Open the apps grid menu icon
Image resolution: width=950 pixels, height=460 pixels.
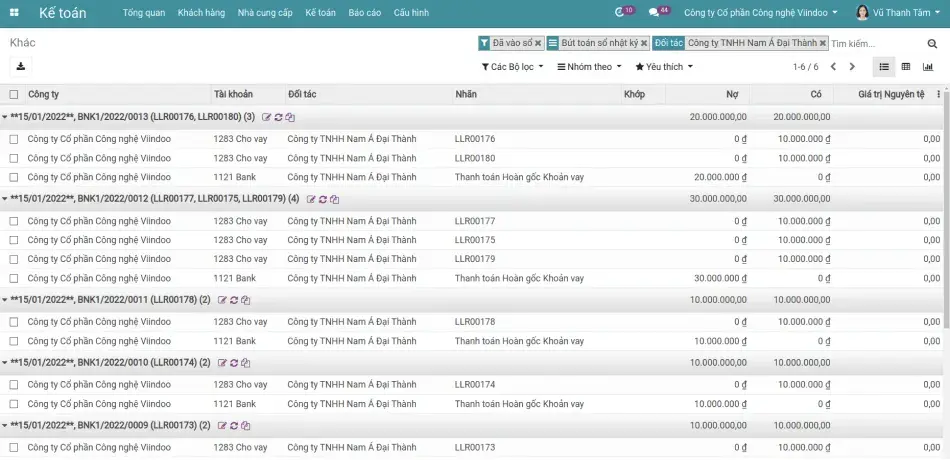[x=16, y=13]
